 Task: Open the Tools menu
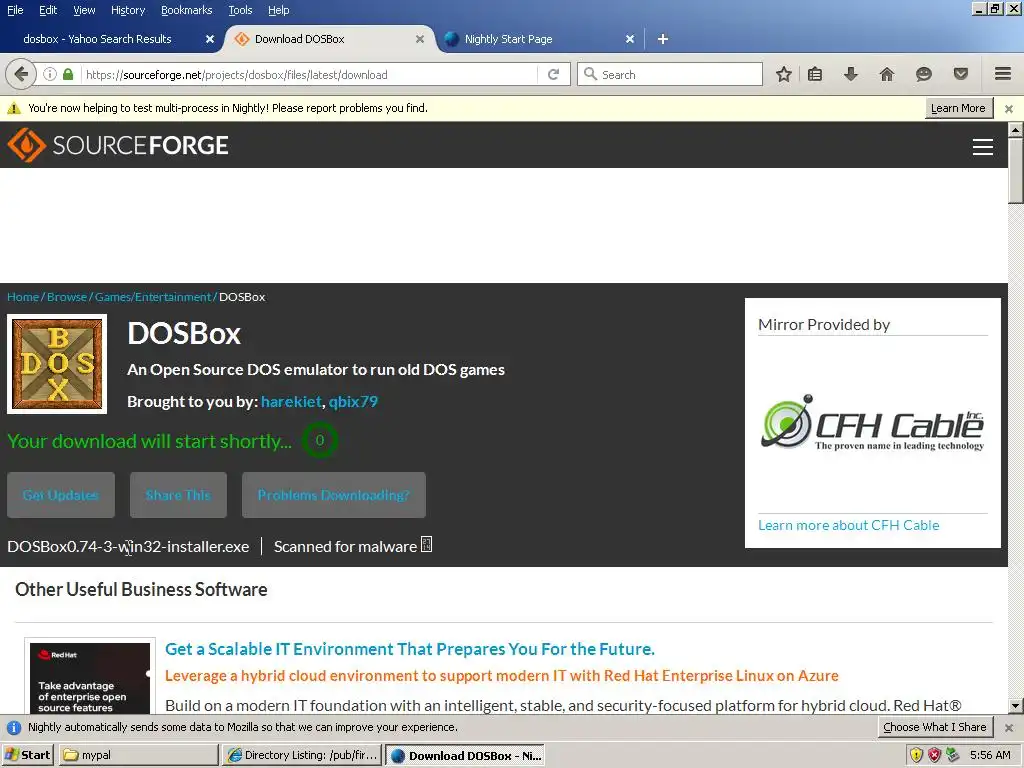coord(240,10)
